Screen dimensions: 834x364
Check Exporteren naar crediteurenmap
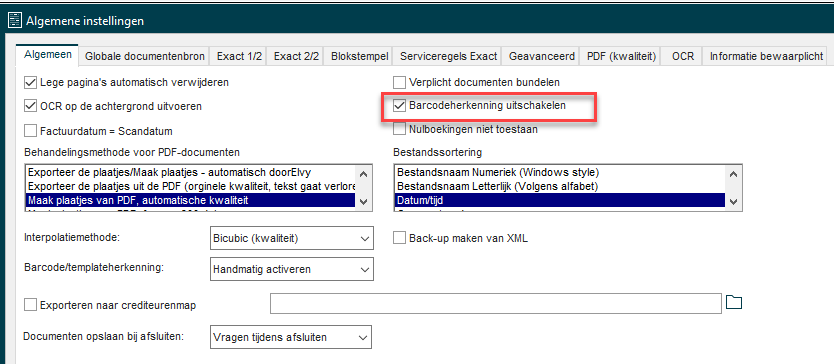point(30,305)
